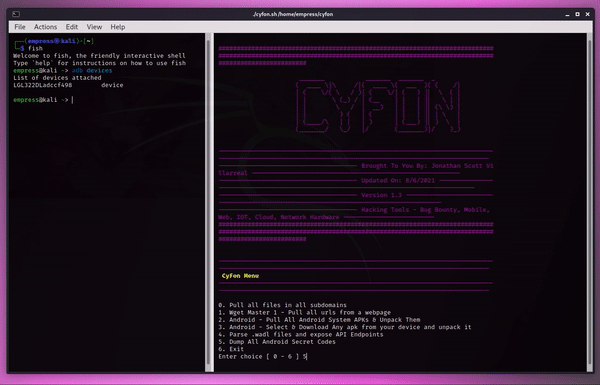
Task: Click option "0. Pull all files in all subdomains"
Action: tap(282, 305)
